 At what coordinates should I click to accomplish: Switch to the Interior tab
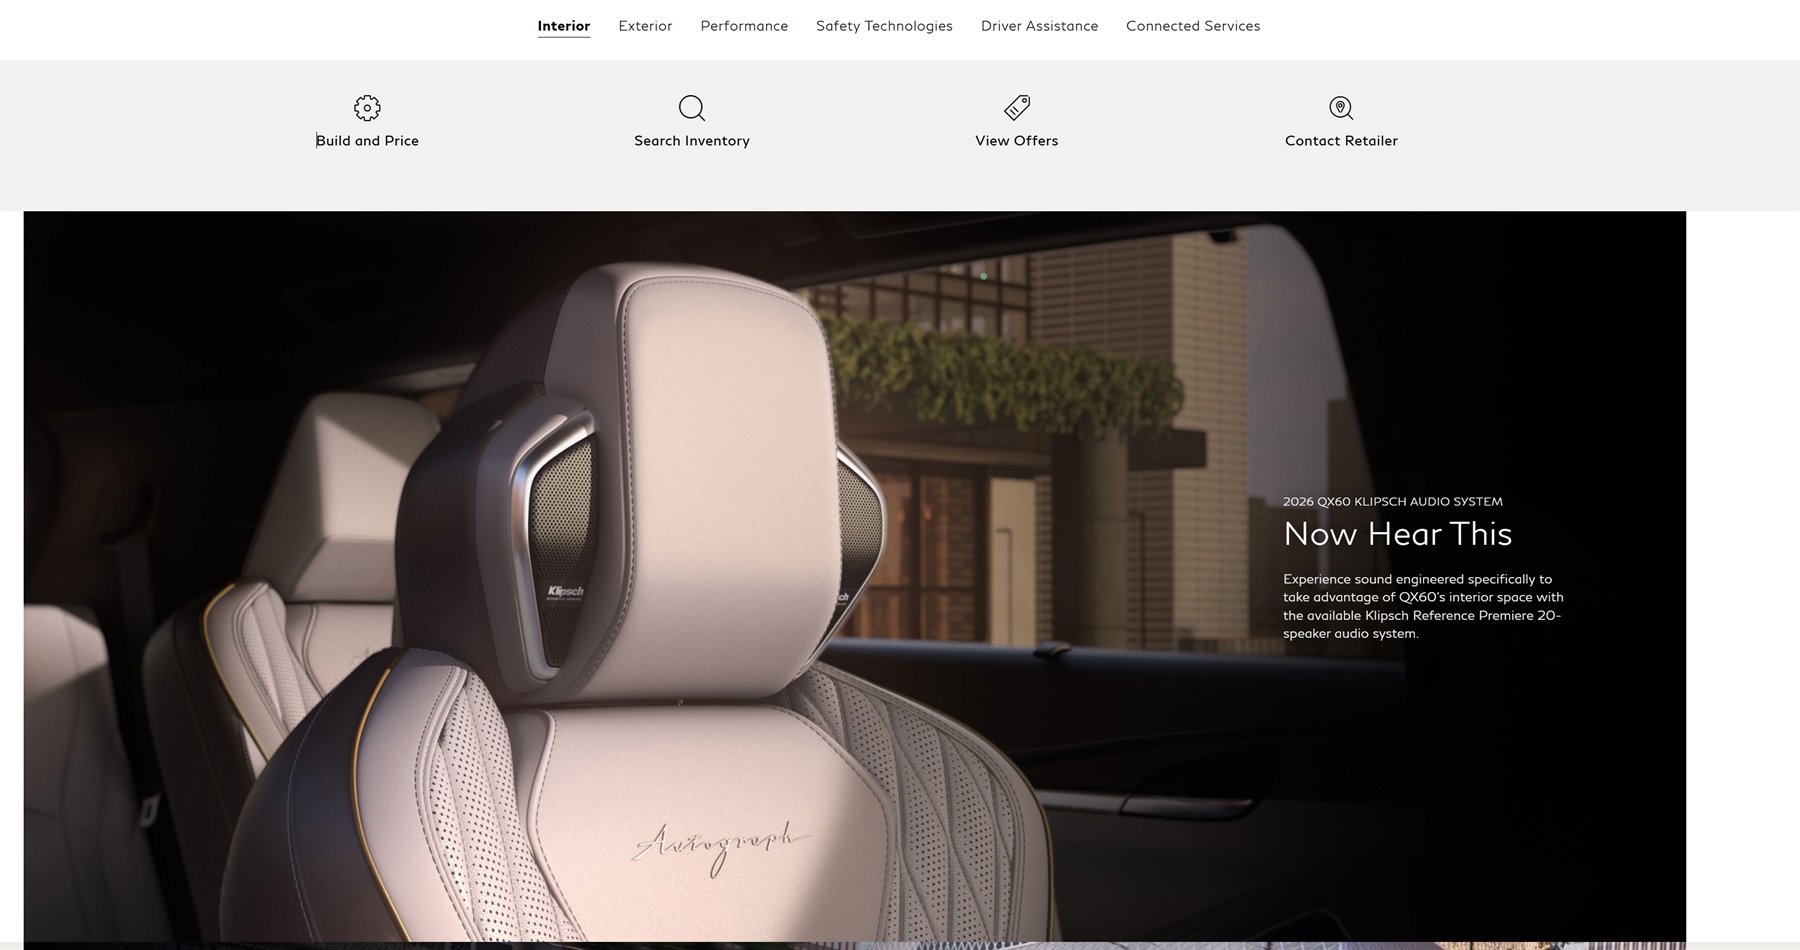(x=563, y=25)
